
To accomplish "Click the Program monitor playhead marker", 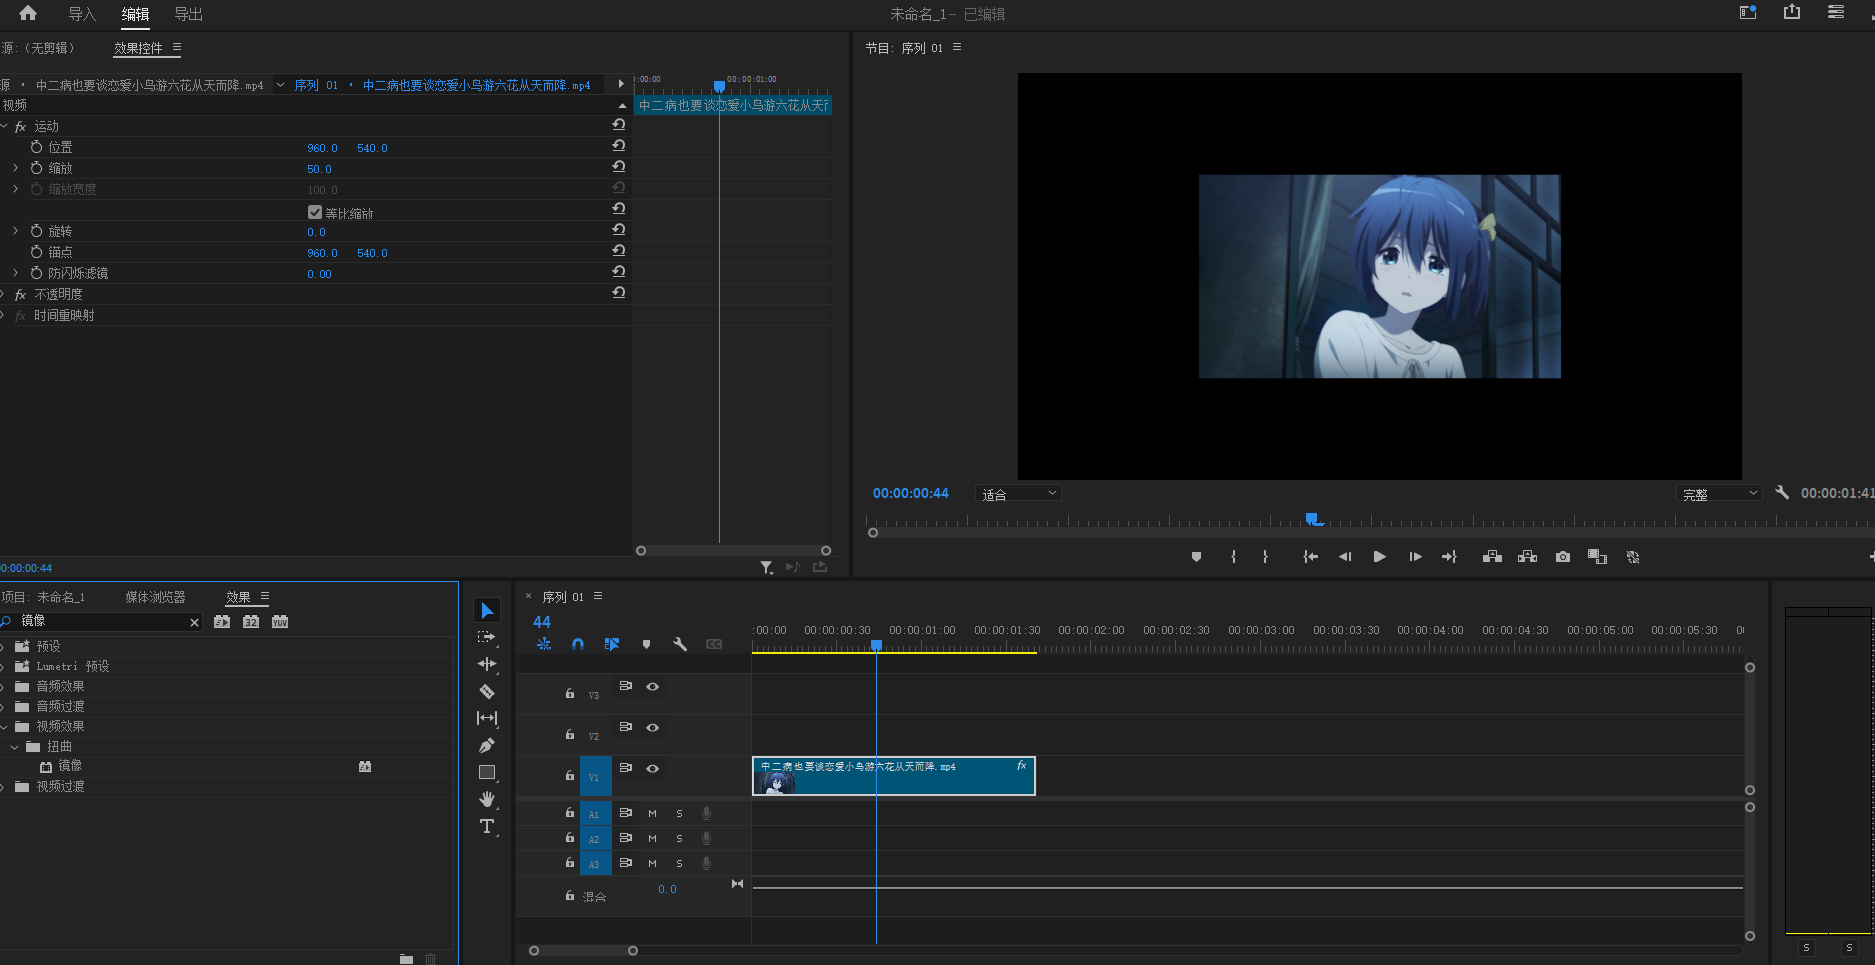I will [1312, 518].
